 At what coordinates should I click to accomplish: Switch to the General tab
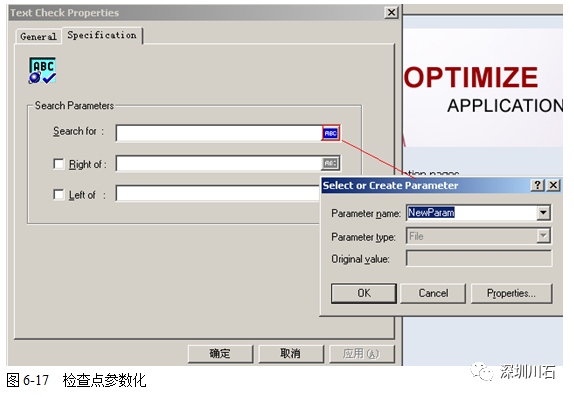tap(38, 37)
